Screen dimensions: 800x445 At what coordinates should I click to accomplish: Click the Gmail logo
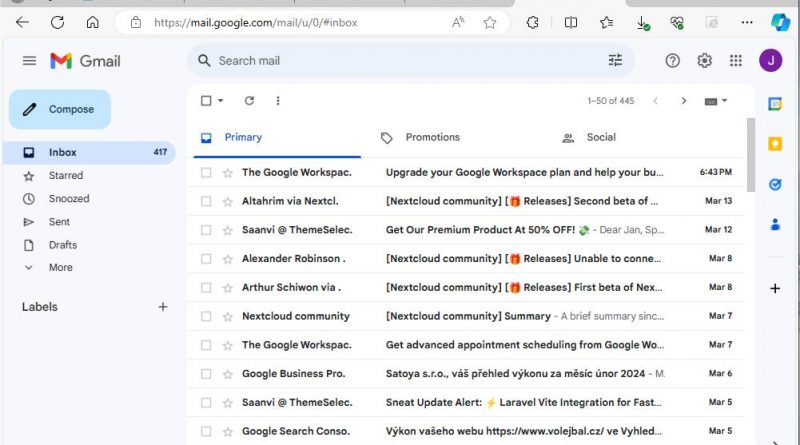point(85,61)
